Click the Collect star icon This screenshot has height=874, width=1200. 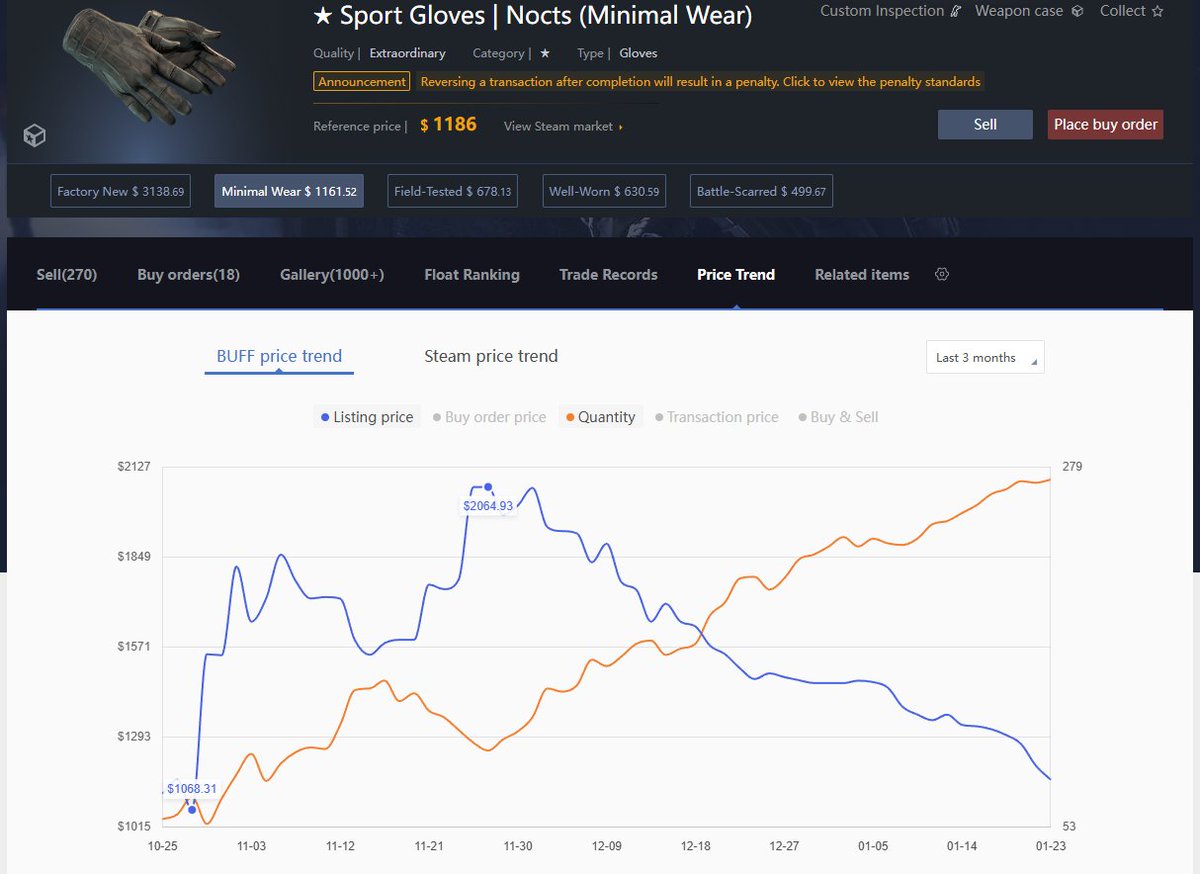(1157, 11)
